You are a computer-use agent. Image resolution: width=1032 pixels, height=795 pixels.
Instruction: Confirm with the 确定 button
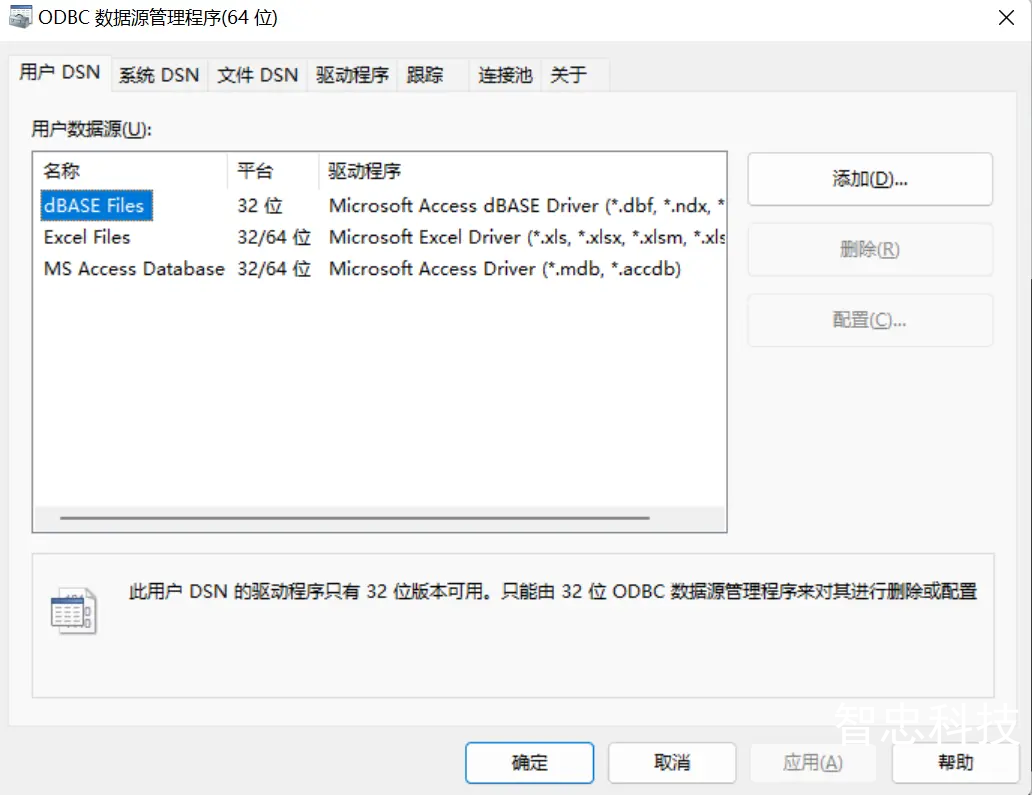(530, 763)
